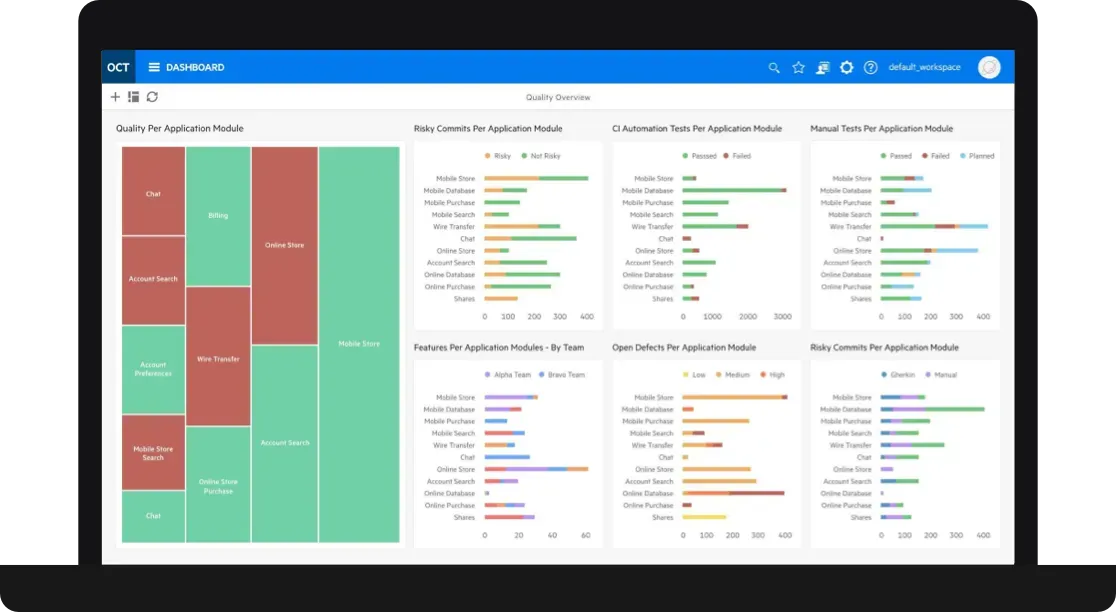
Task: Select the red Account Search treemap tile
Action: pos(153,280)
